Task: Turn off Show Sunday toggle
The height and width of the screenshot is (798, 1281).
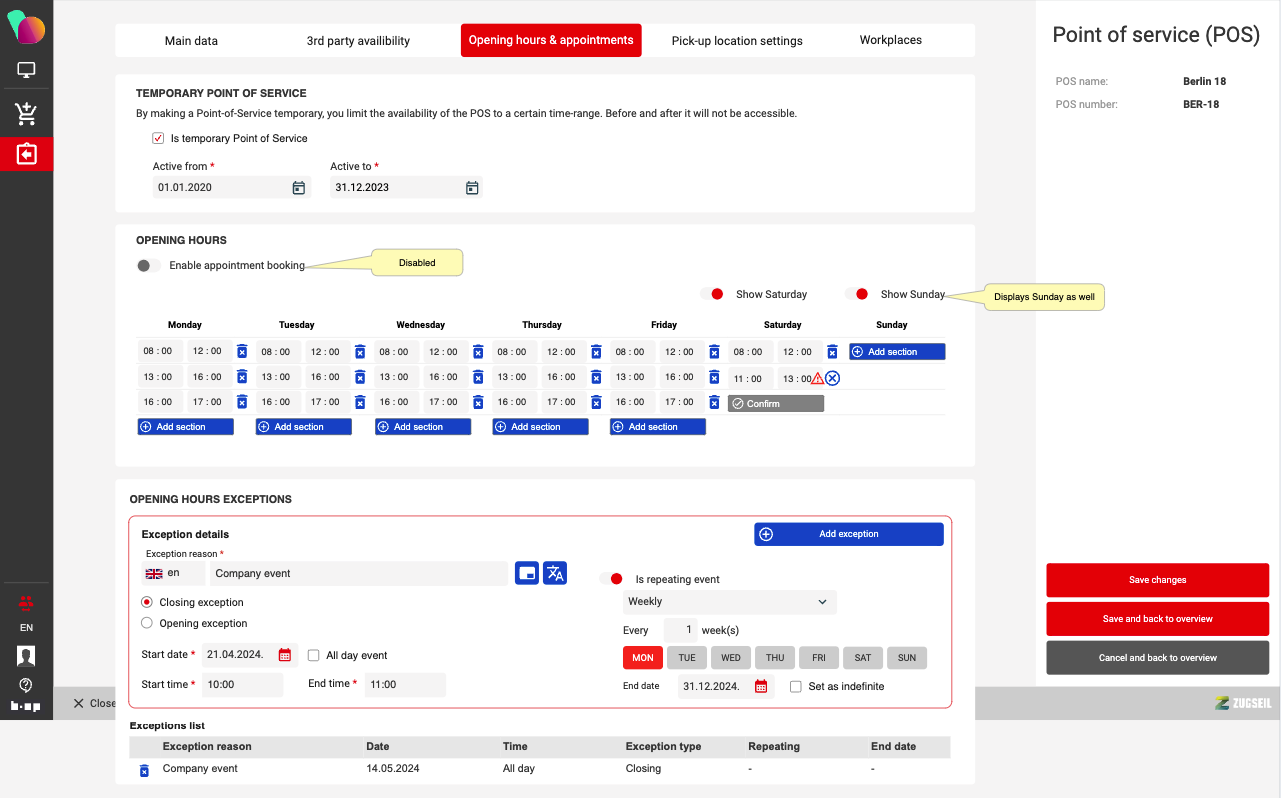Action: pos(856,294)
